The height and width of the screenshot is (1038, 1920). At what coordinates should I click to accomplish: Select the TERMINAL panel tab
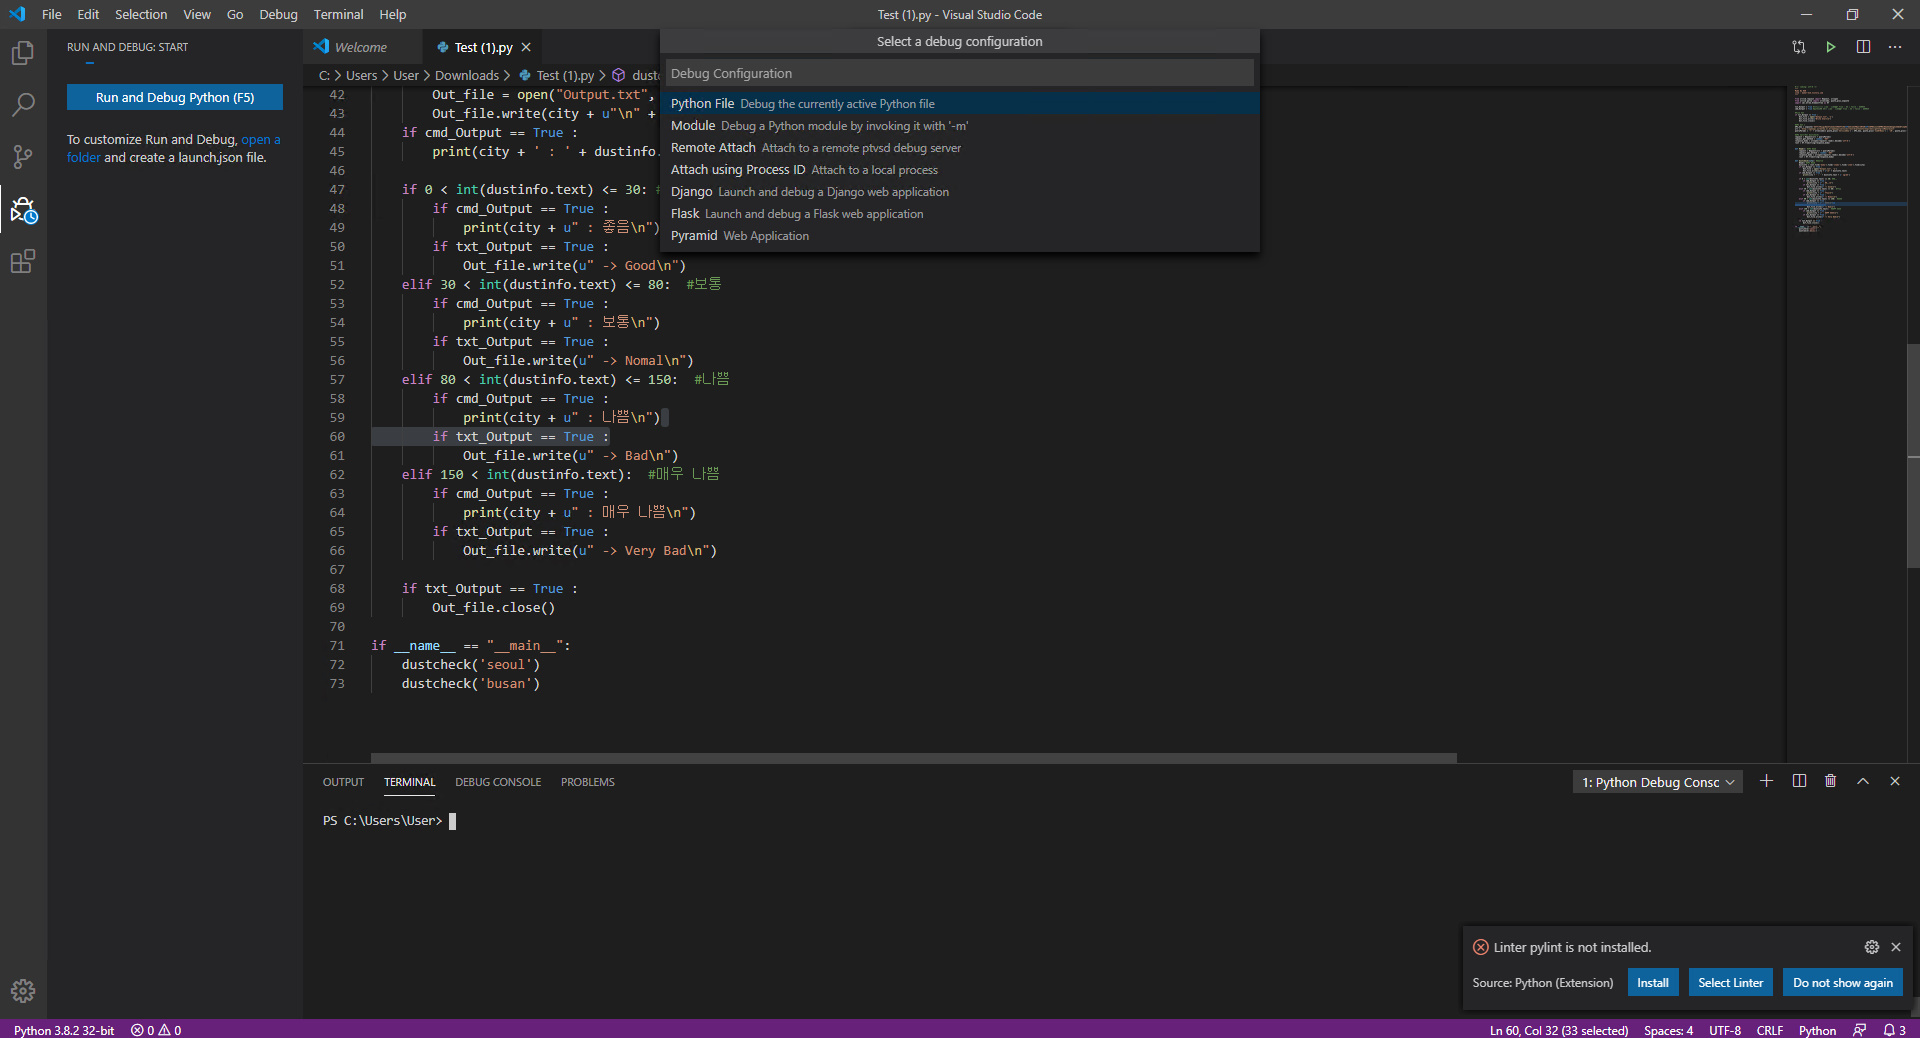click(410, 782)
